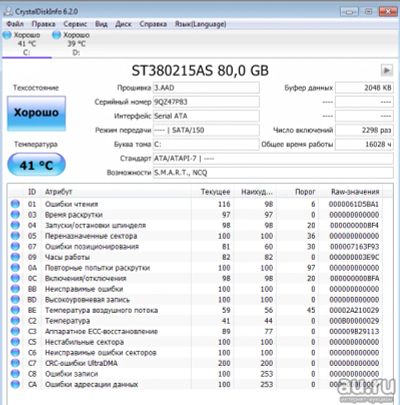The width and height of the screenshot is (400, 405).
Task: Click attribute text Высокоуровневая запись
Action: click(87, 300)
